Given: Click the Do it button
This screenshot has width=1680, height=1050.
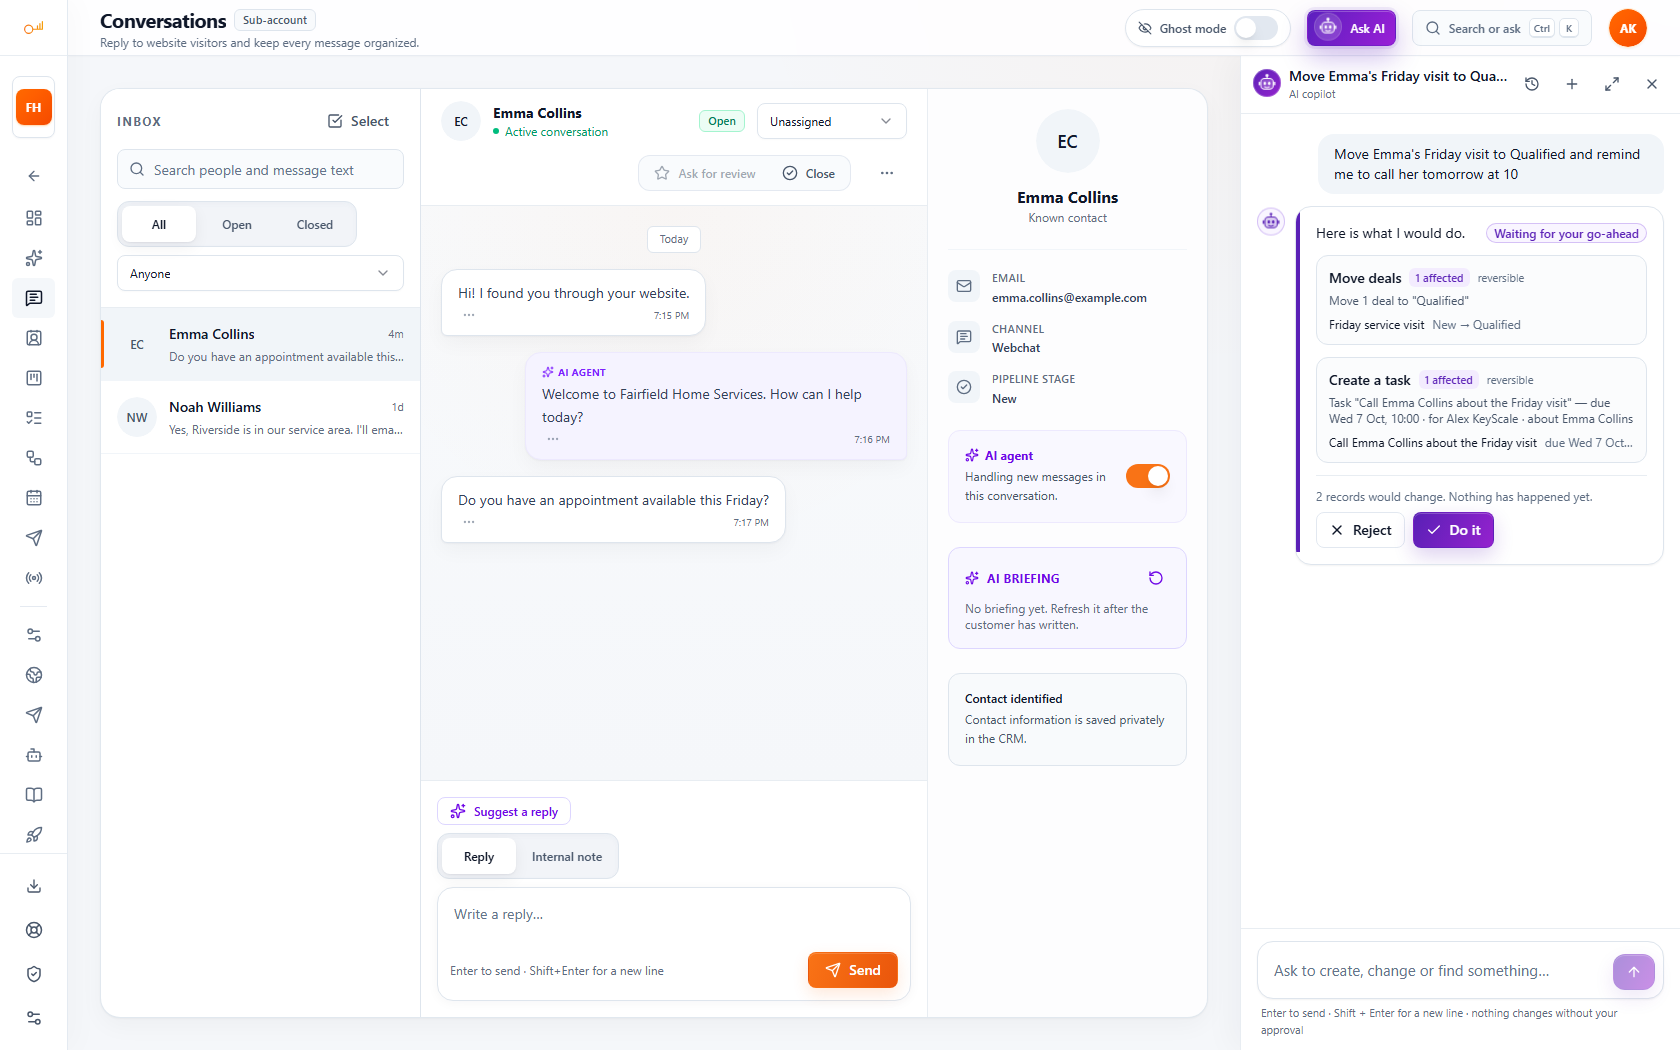Looking at the screenshot, I should [x=1453, y=530].
